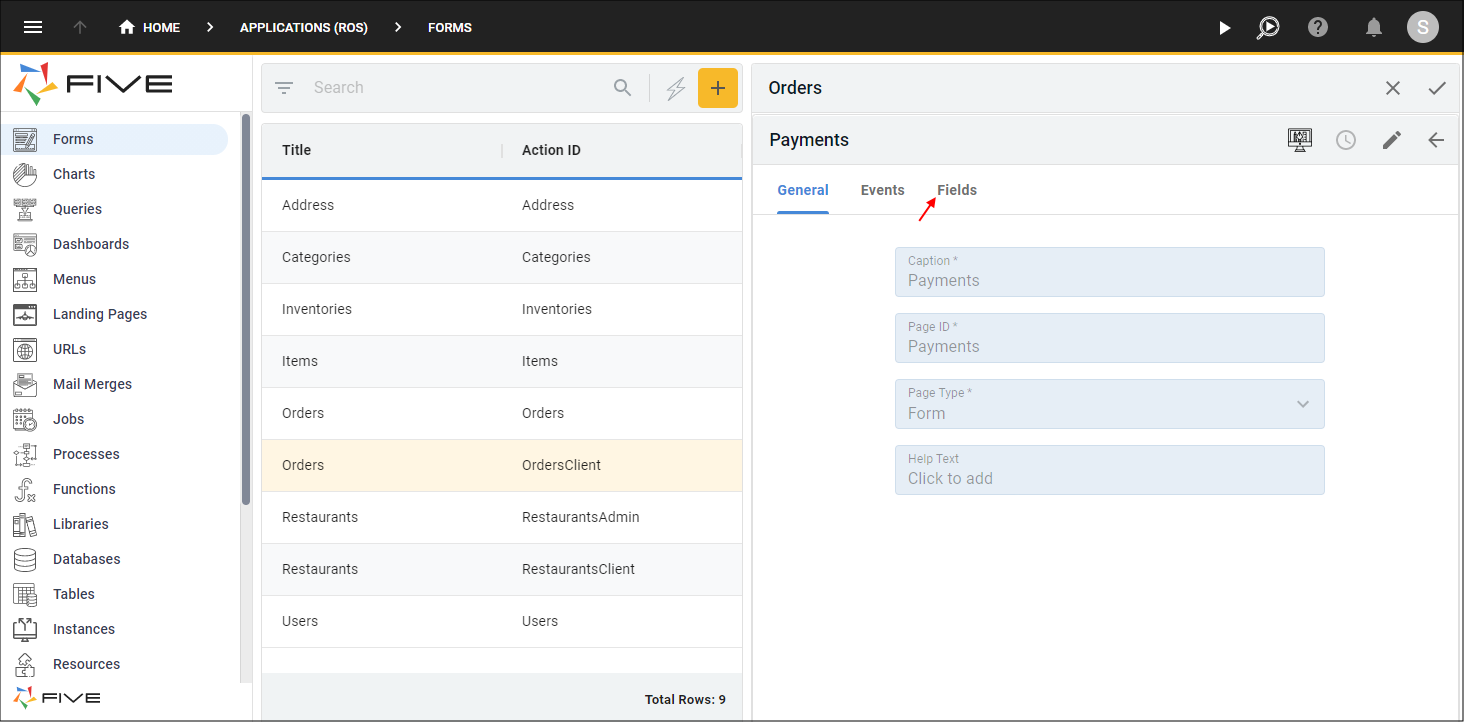The image size is (1464, 722).
Task: Select the RestaurantsClient row
Action: pyautogui.click(x=502, y=569)
